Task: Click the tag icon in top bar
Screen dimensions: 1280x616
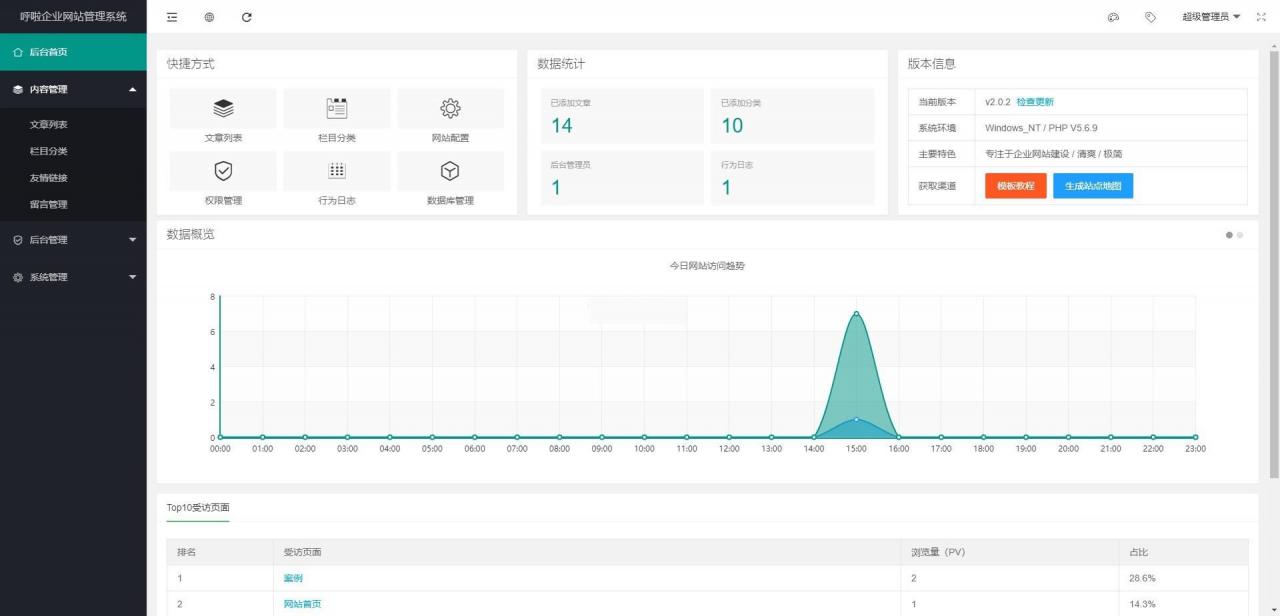Action: (x=1150, y=17)
